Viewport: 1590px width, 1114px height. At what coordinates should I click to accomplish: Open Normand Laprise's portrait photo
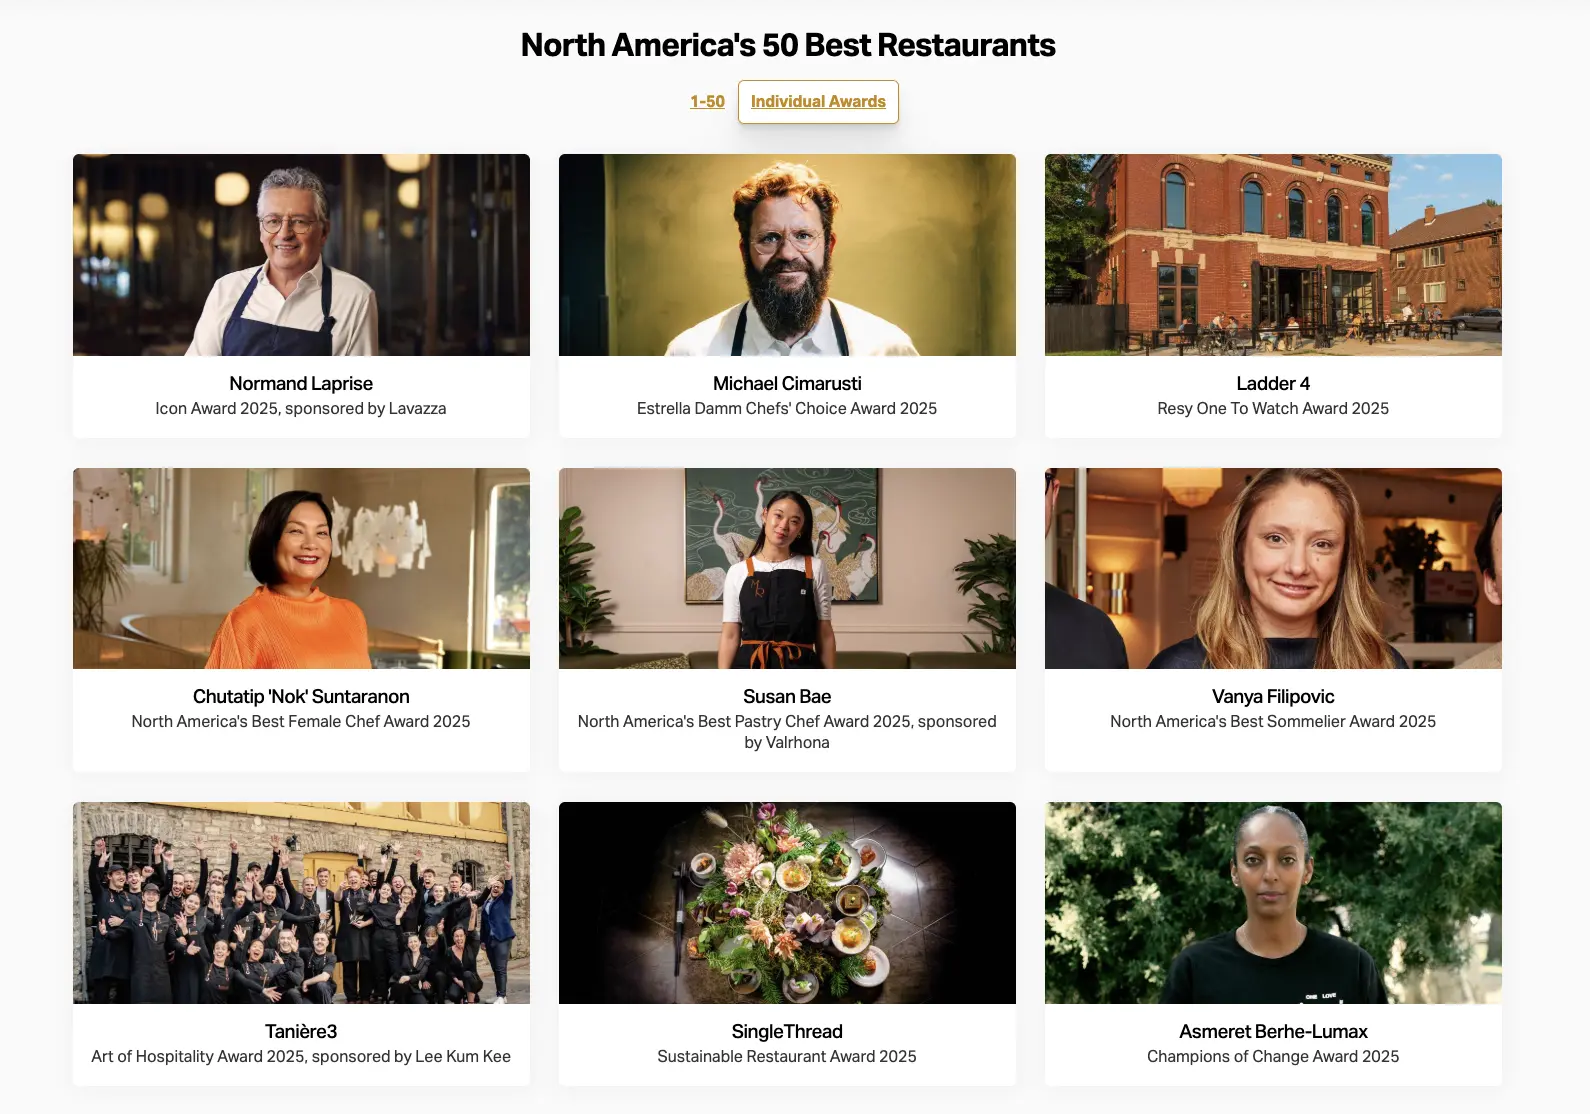301,255
